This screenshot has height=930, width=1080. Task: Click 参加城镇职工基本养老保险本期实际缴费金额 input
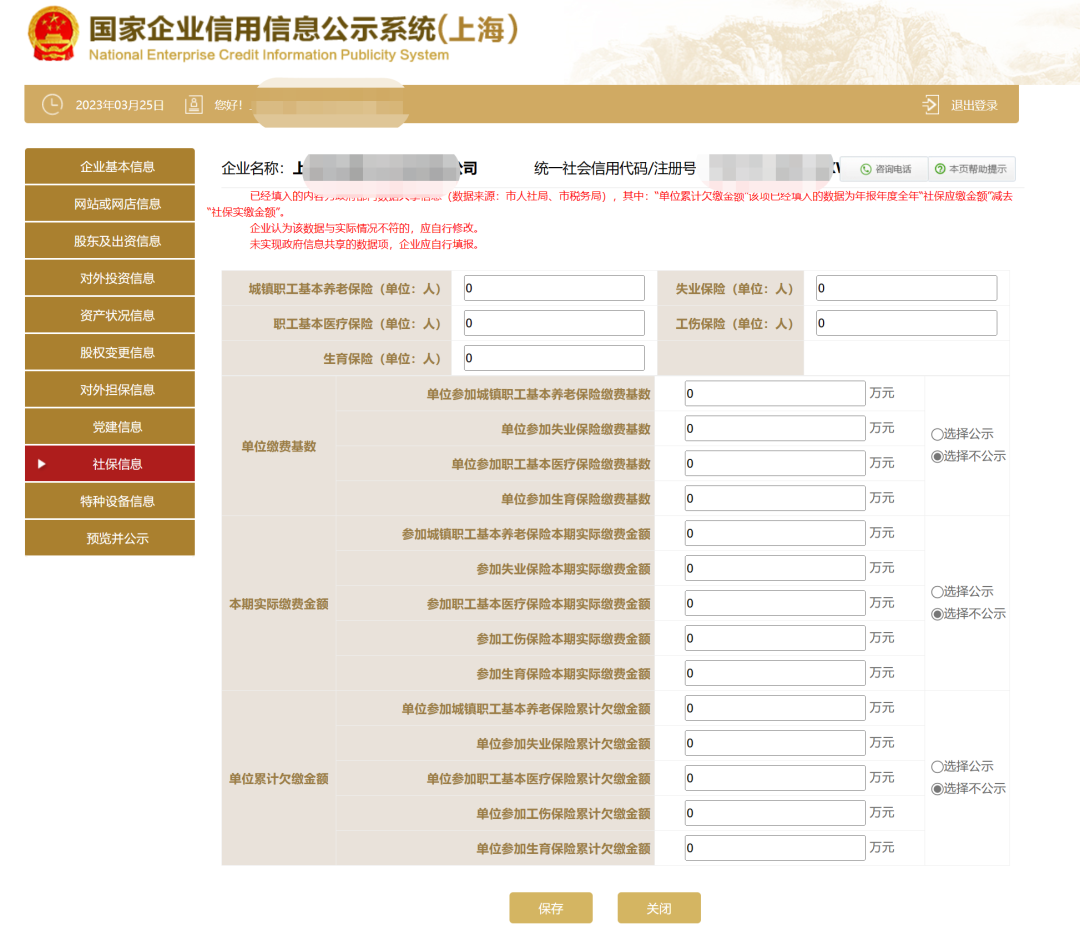click(775, 533)
